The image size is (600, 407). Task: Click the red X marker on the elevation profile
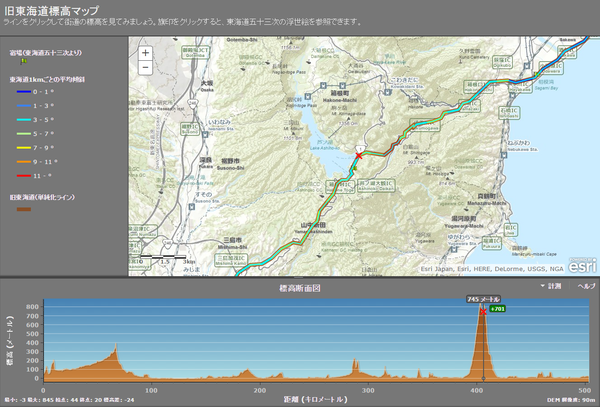point(483,312)
